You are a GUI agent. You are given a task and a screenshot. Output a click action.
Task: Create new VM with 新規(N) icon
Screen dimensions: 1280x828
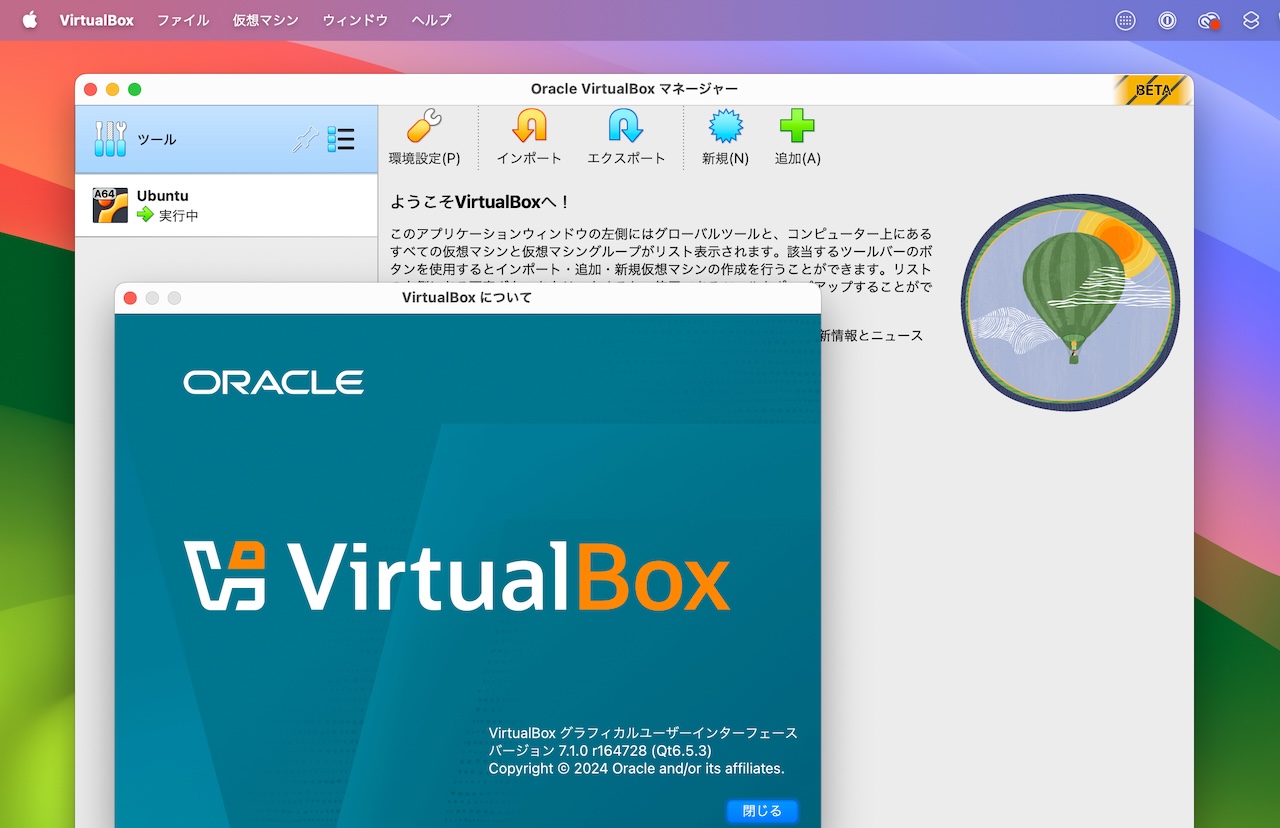(x=725, y=127)
